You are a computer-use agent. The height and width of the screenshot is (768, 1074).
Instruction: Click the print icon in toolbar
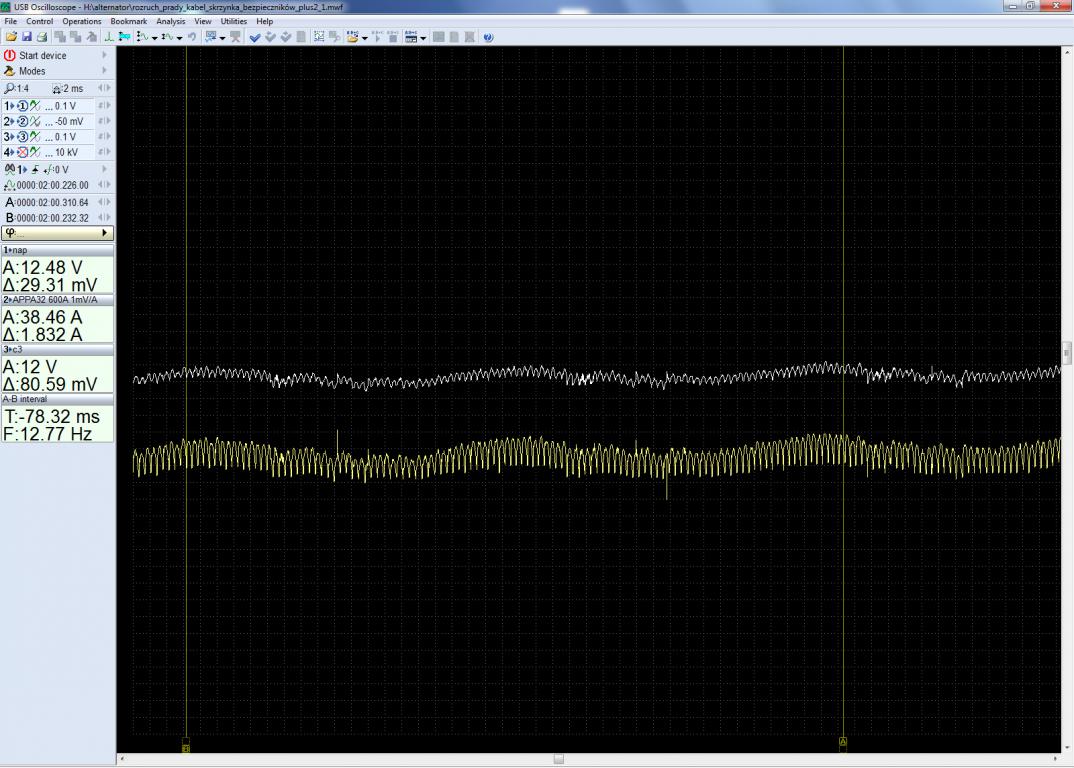[42, 37]
